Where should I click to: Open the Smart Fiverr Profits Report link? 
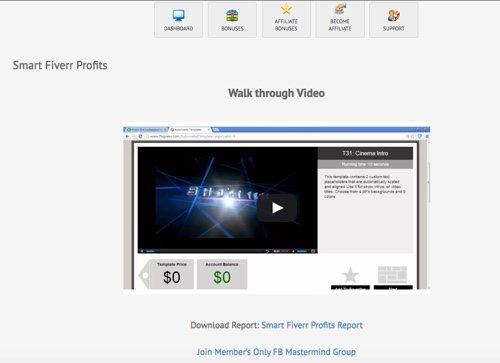[312, 325]
